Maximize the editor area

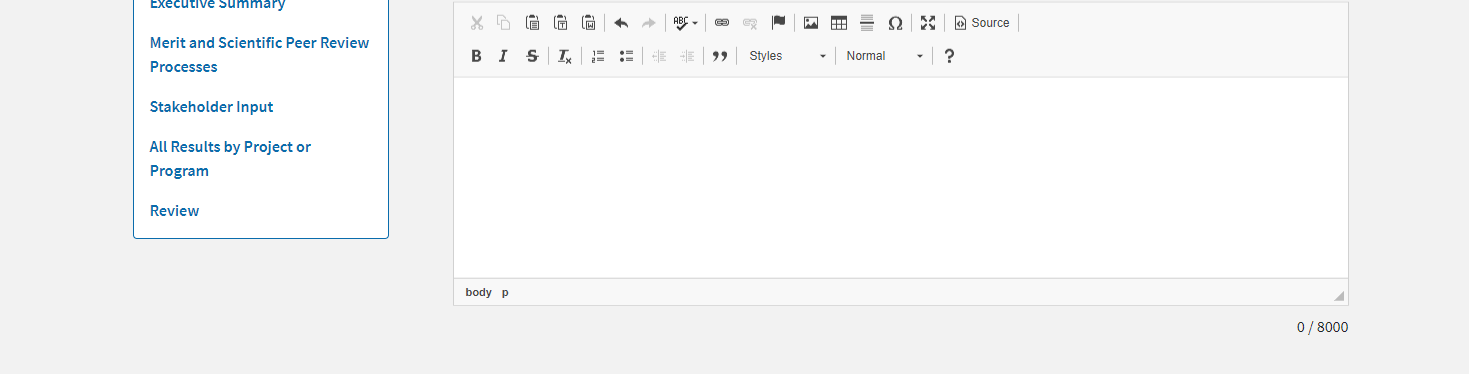pyautogui.click(x=928, y=23)
